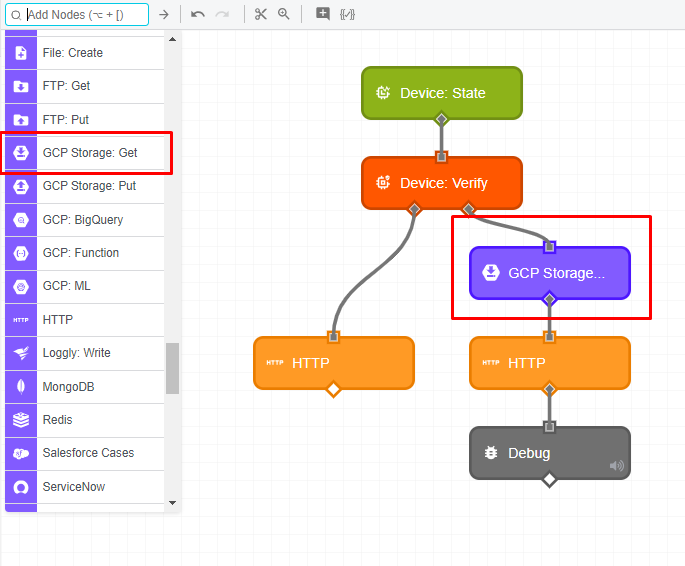Image resolution: width=685 pixels, height=566 pixels.
Task: Click the arrow icon next to search
Action: [x=164, y=15]
